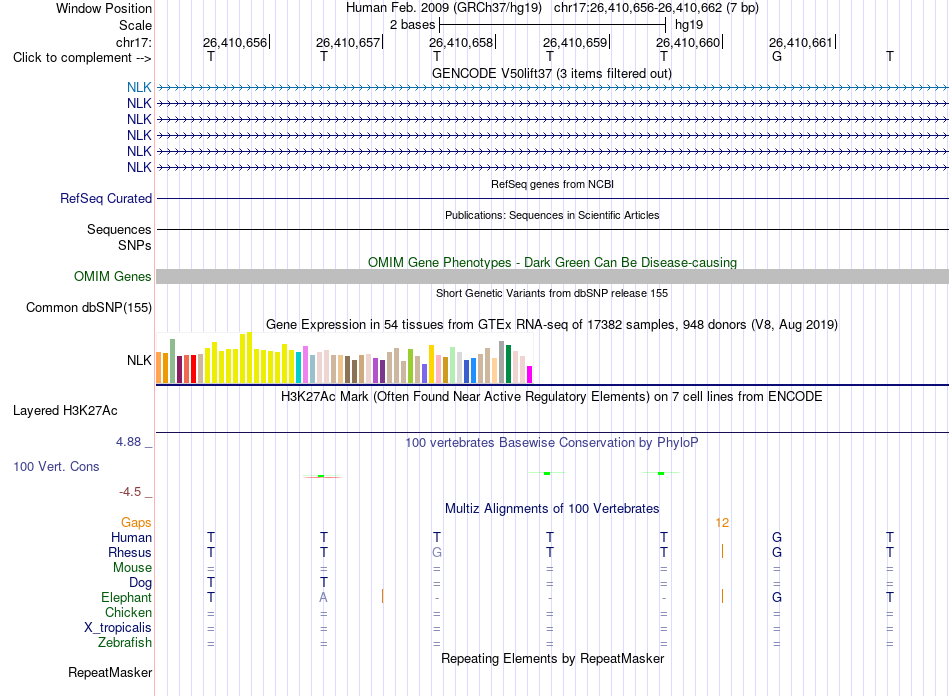This screenshot has width=950, height=696.
Task: Click the A base in Elephant row
Action: (324, 597)
